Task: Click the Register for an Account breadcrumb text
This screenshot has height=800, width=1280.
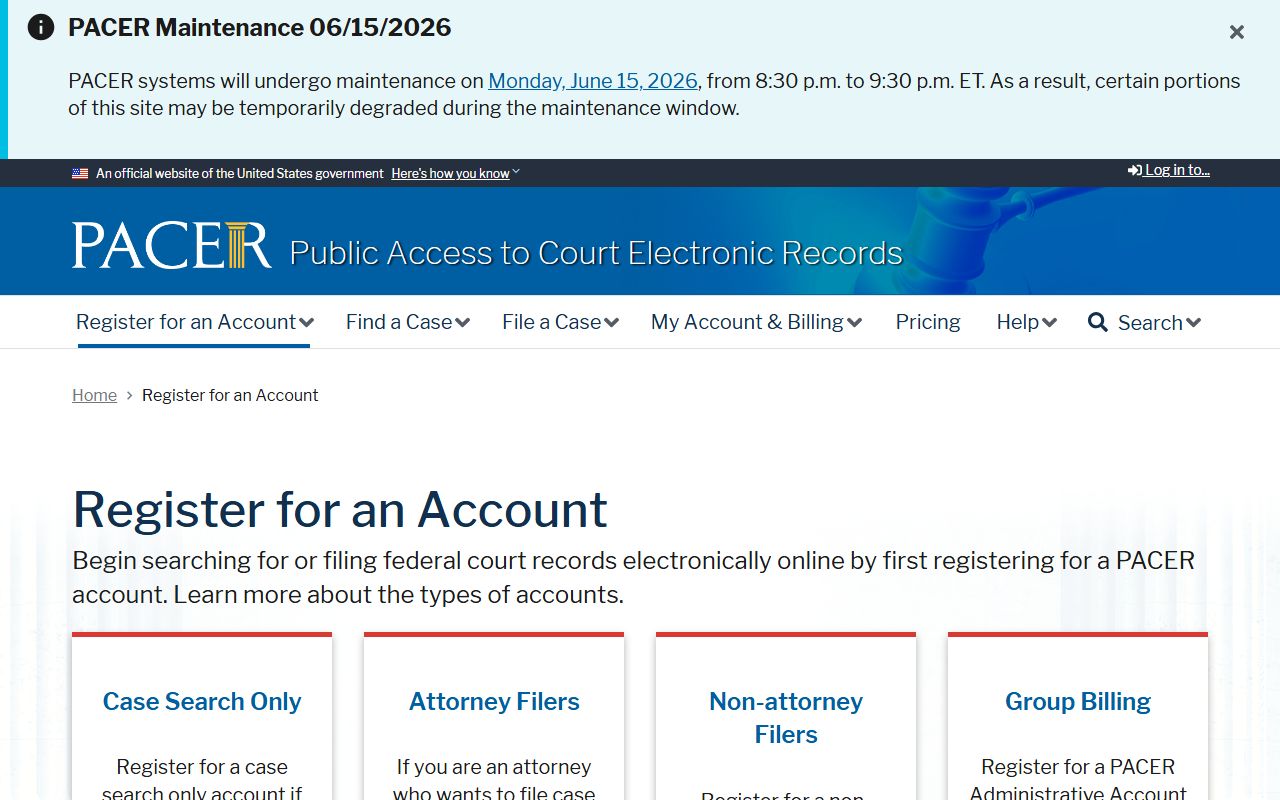Action: pyautogui.click(x=230, y=395)
